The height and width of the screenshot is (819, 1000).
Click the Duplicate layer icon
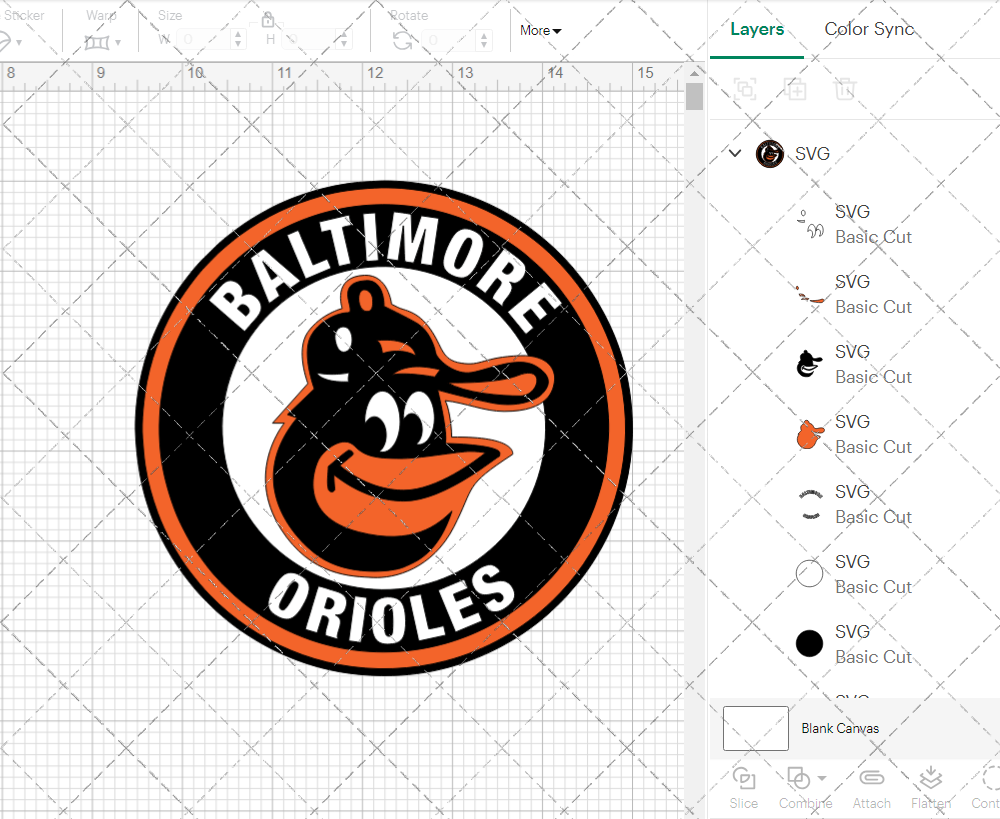point(795,89)
